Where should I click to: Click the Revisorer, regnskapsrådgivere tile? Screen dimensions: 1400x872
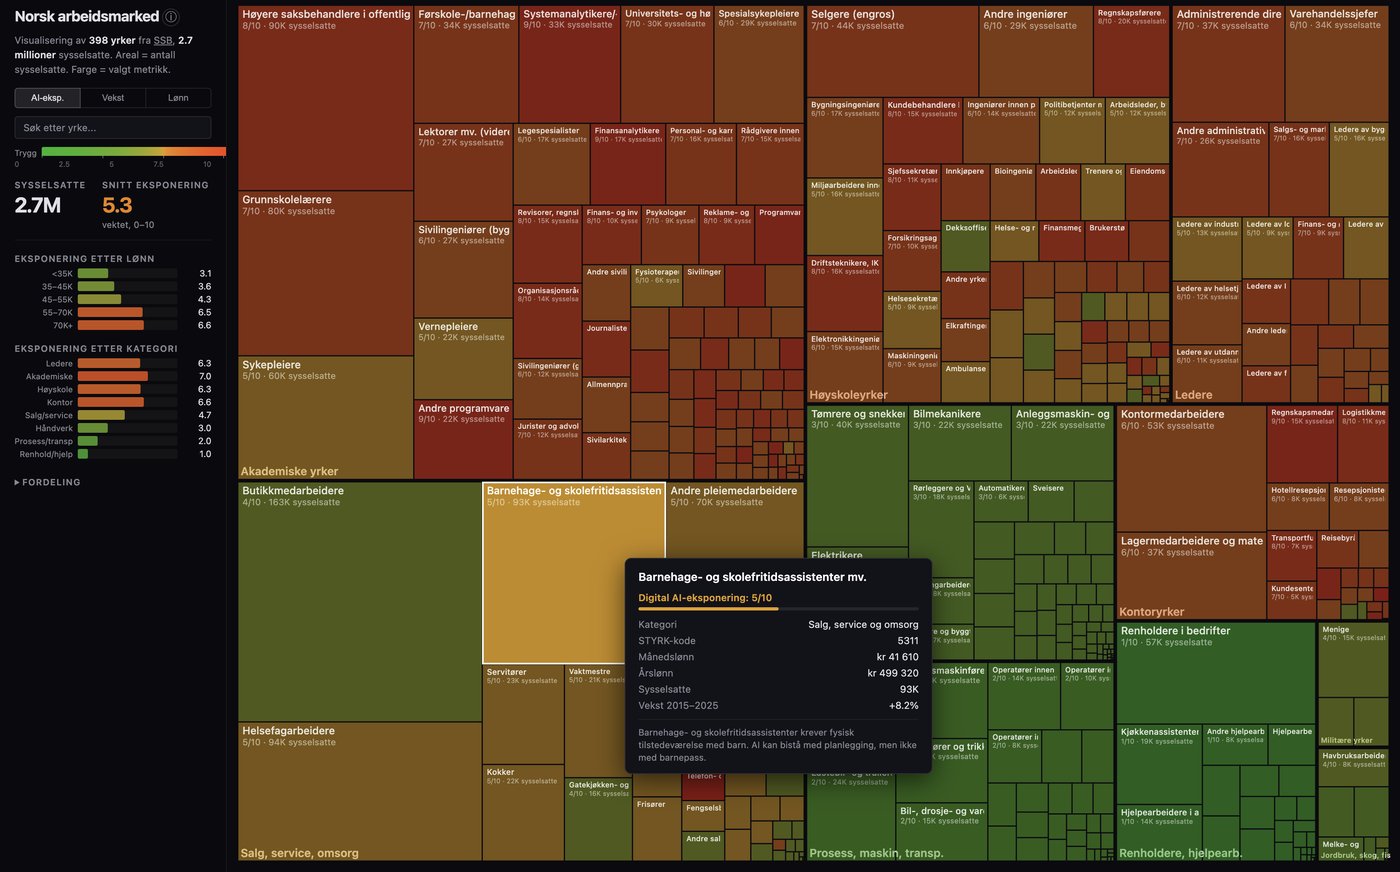tap(547, 244)
